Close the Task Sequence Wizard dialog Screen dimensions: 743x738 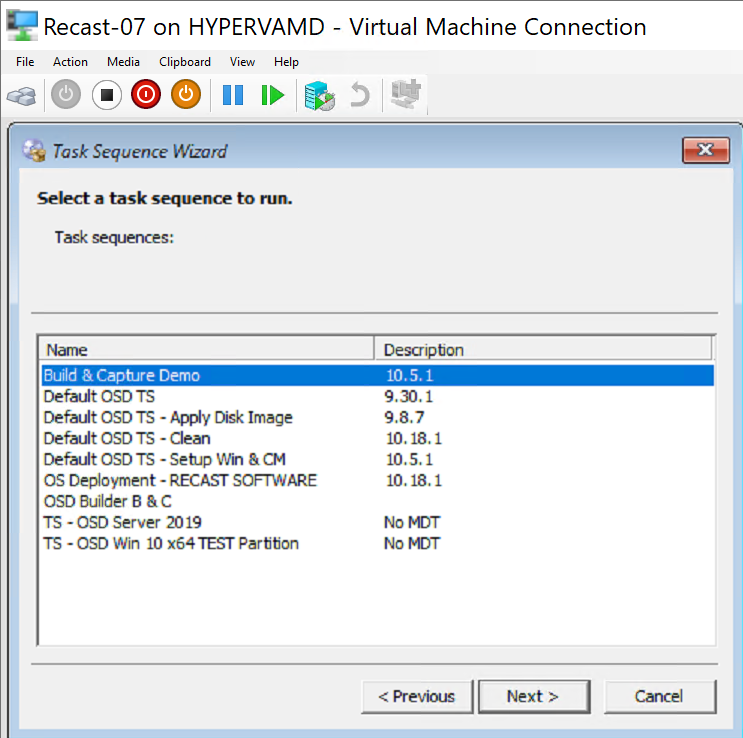705,151
